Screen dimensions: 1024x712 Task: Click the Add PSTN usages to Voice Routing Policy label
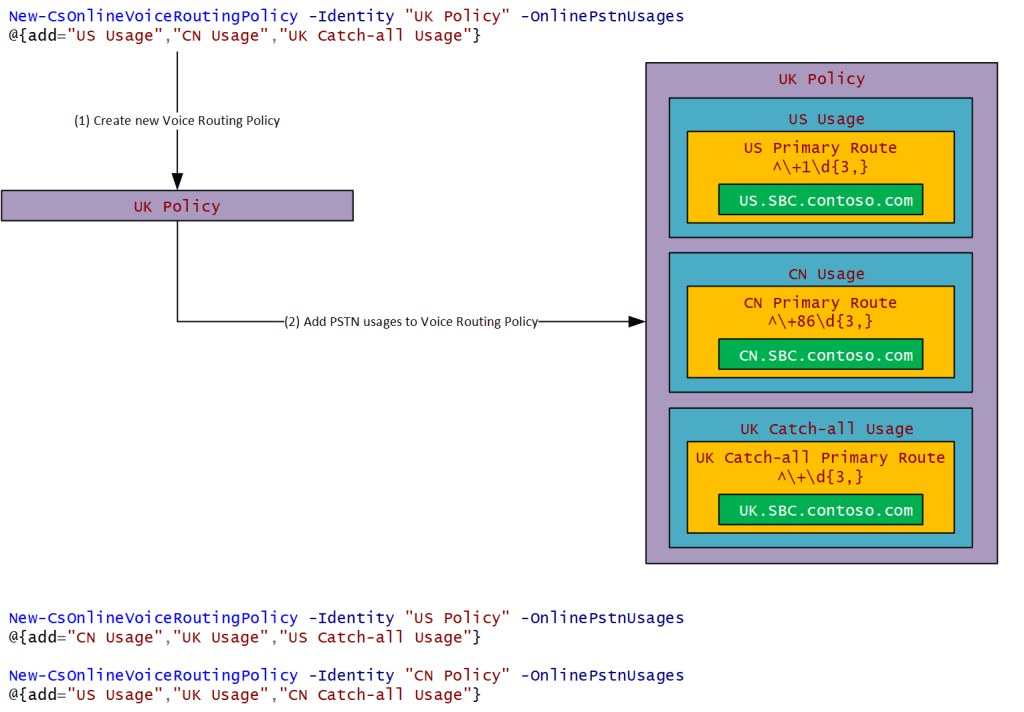click(411, 322)
